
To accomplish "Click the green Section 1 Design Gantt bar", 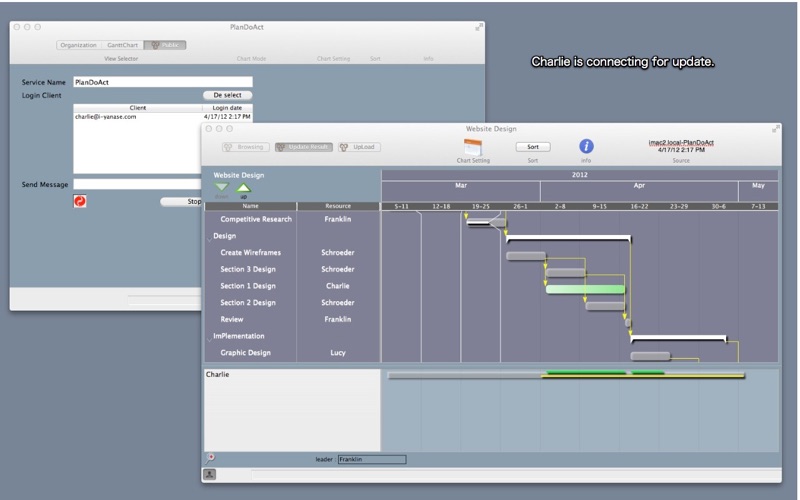I will [x=585, y=289].
